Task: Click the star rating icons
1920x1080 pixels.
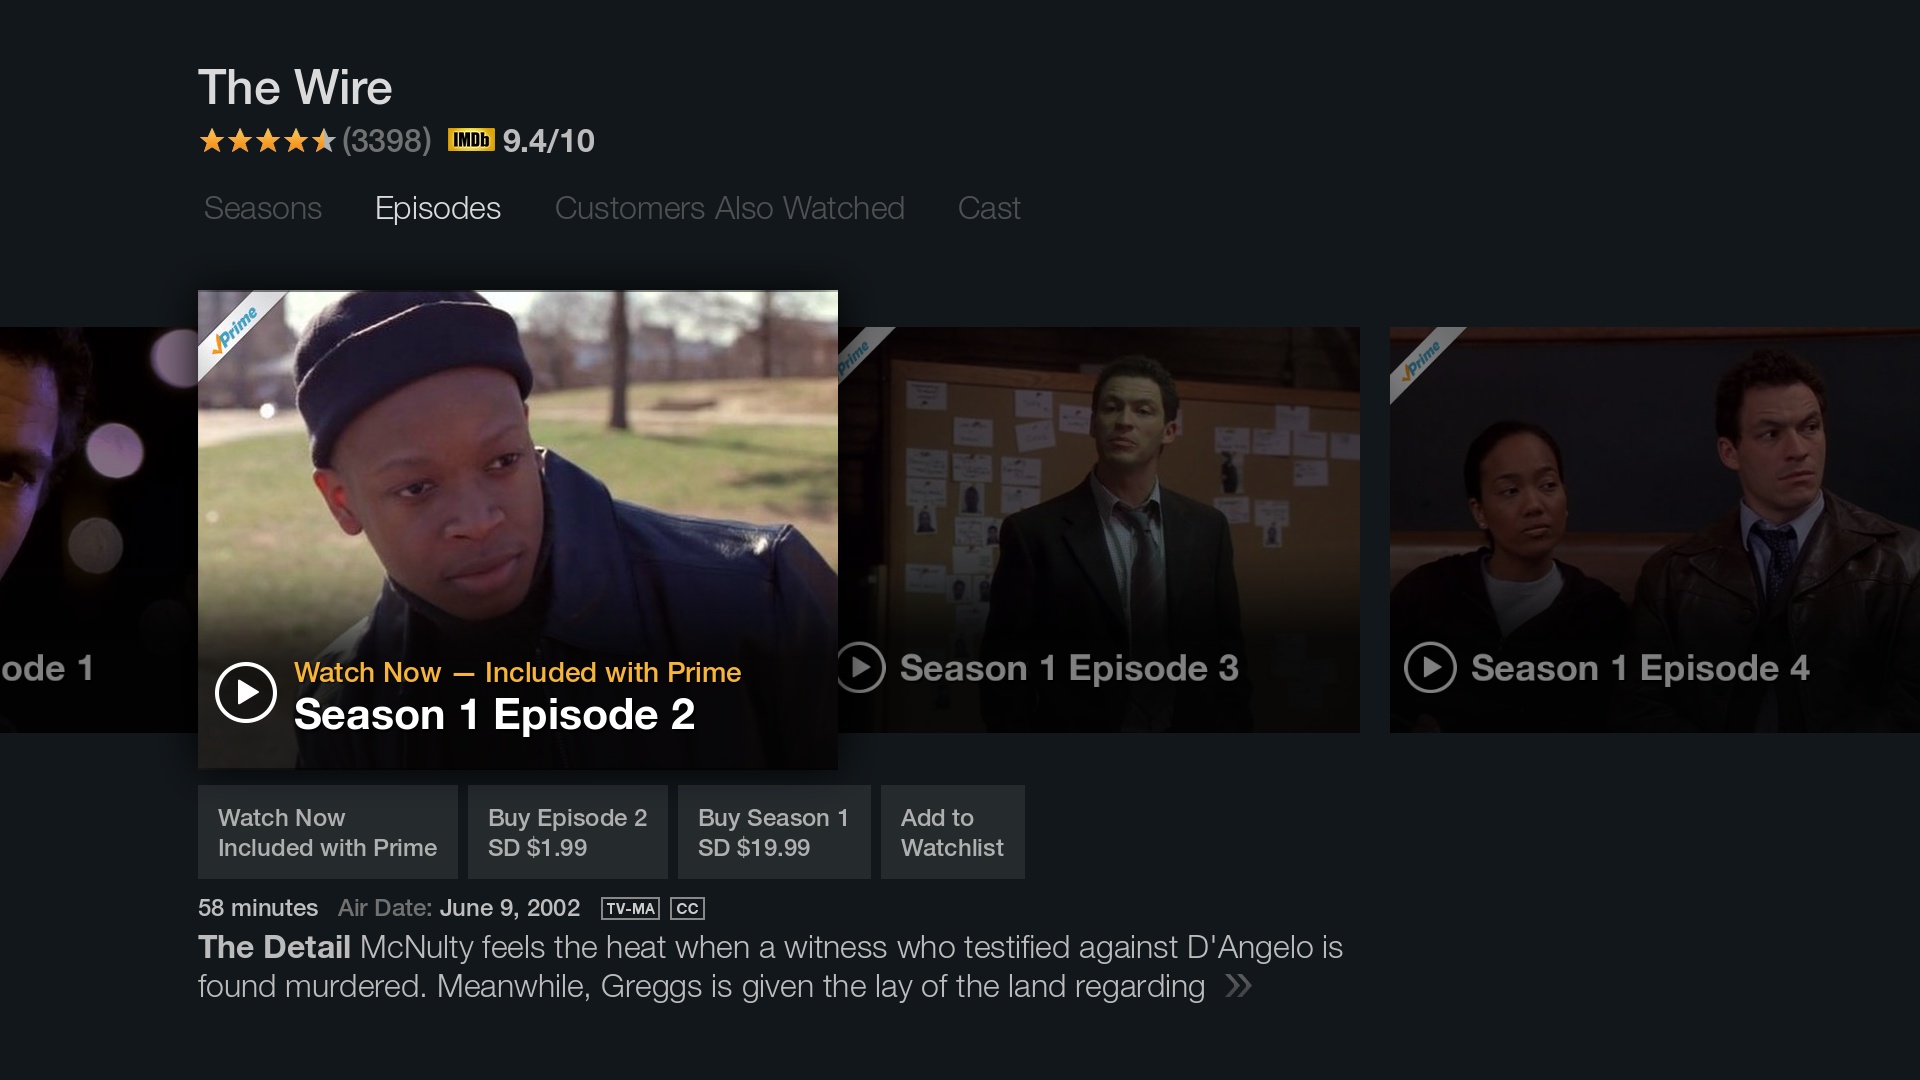Action: [267, 141]
